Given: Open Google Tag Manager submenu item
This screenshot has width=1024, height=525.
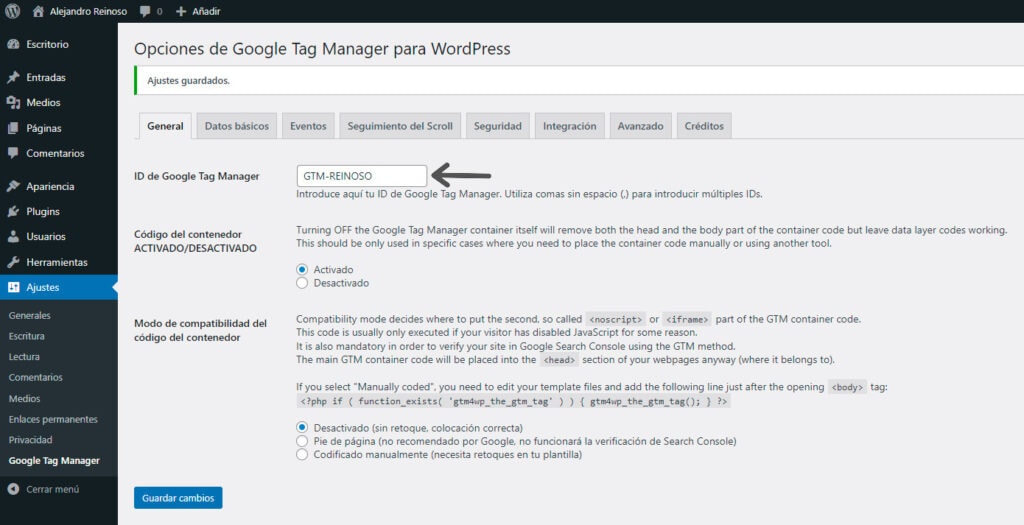Looking at the screenshot, I should 54,460.
